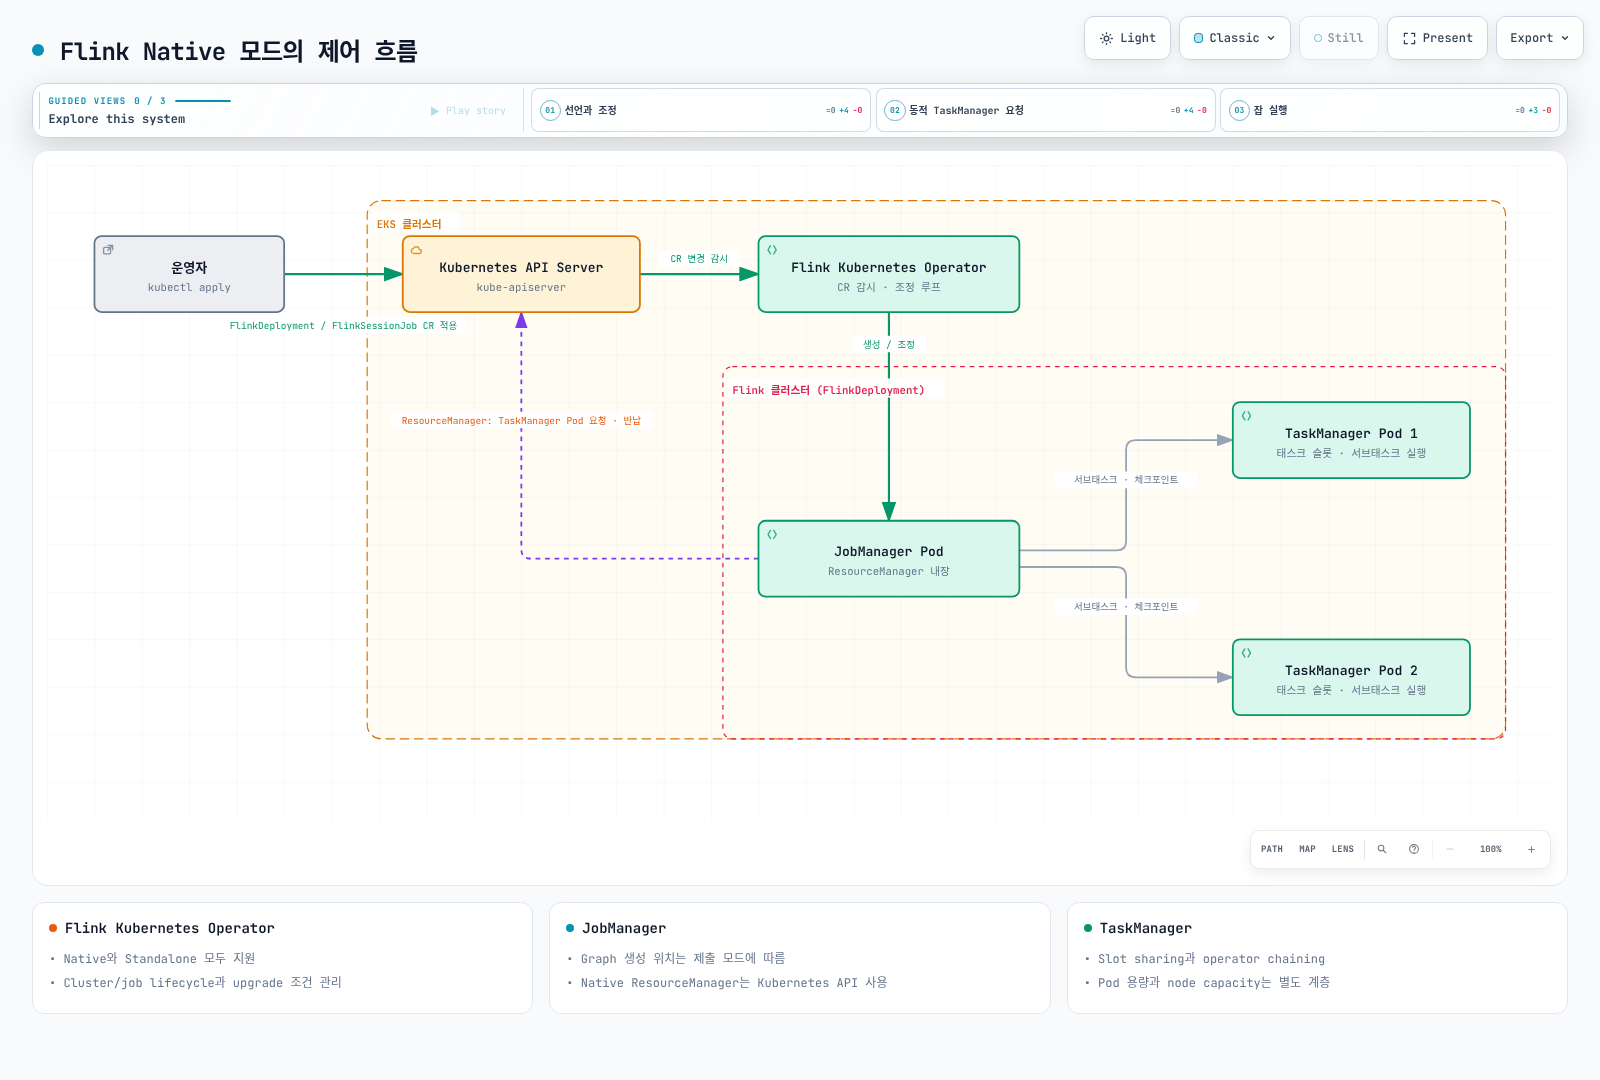Open guided view 03 잡 실행
Screen dimensions: 1600x1080
point(1390,110)
